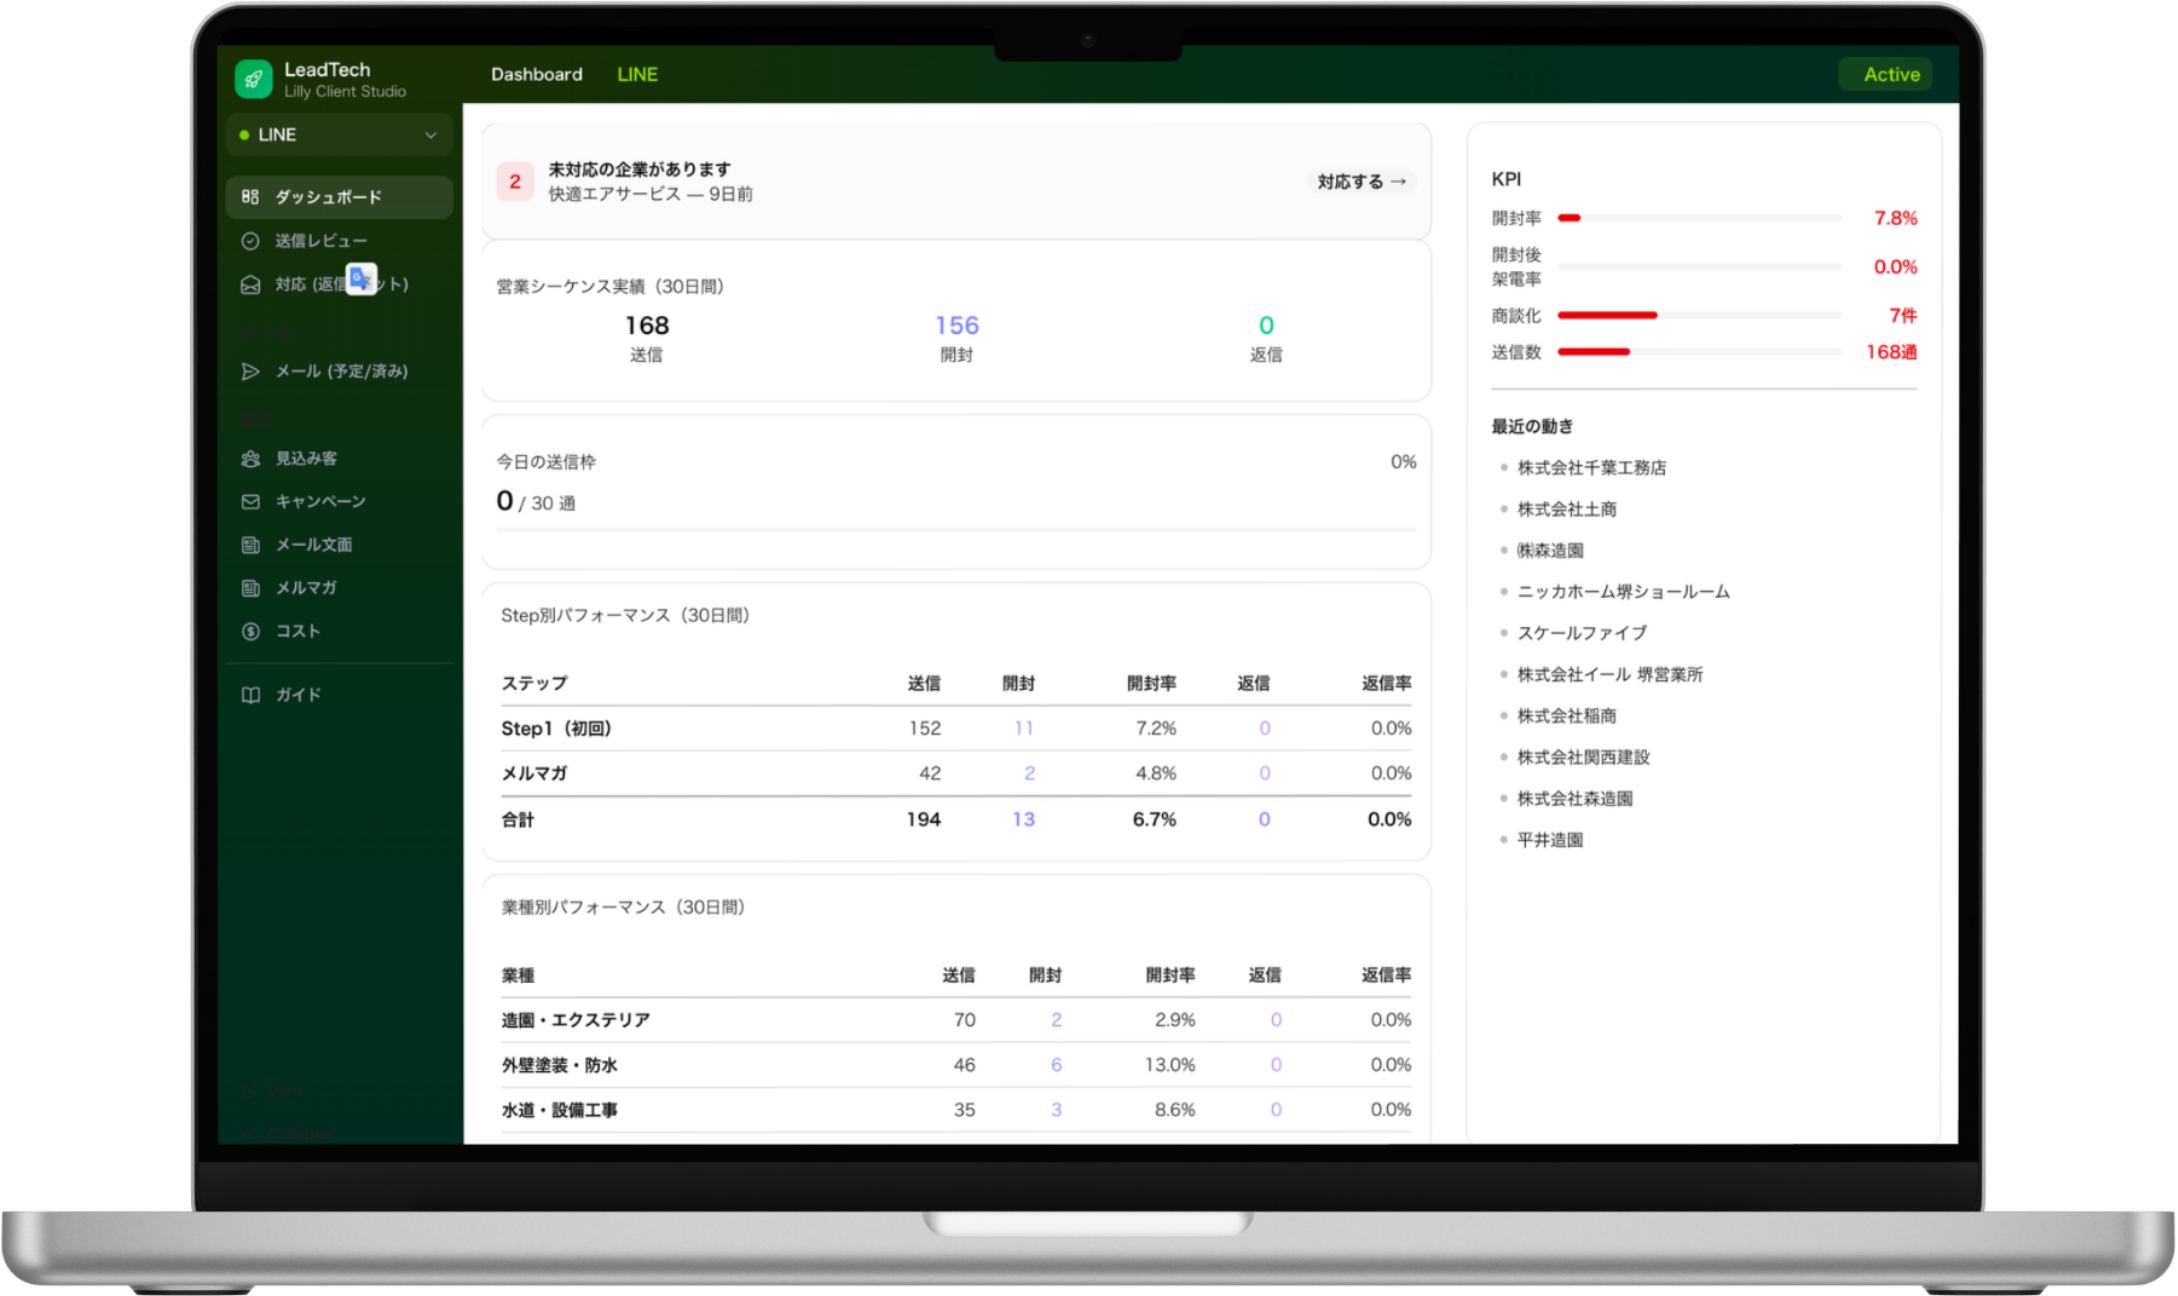Select 株式会社稲商 in 最近の動き
The width and height of the screenshot is (2178, 1296).
coord(1567,716)
